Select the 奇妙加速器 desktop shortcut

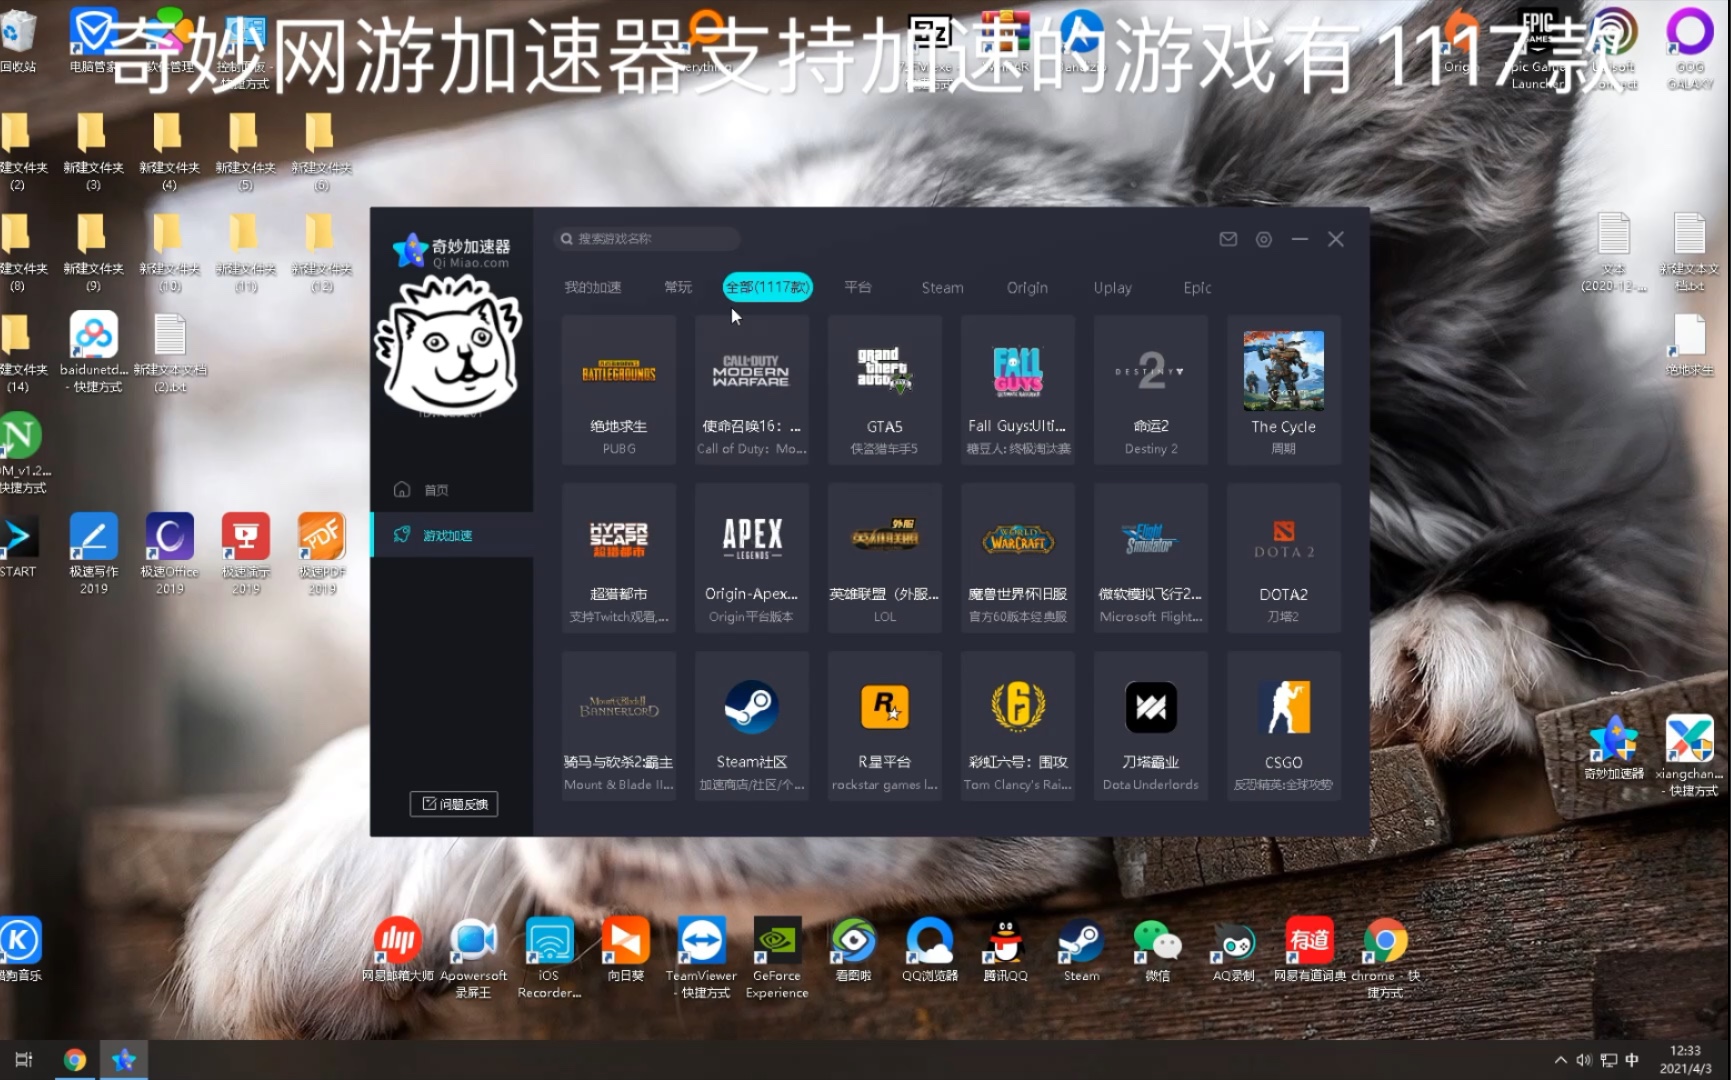pyautogui.click(x=1613, y=748)
